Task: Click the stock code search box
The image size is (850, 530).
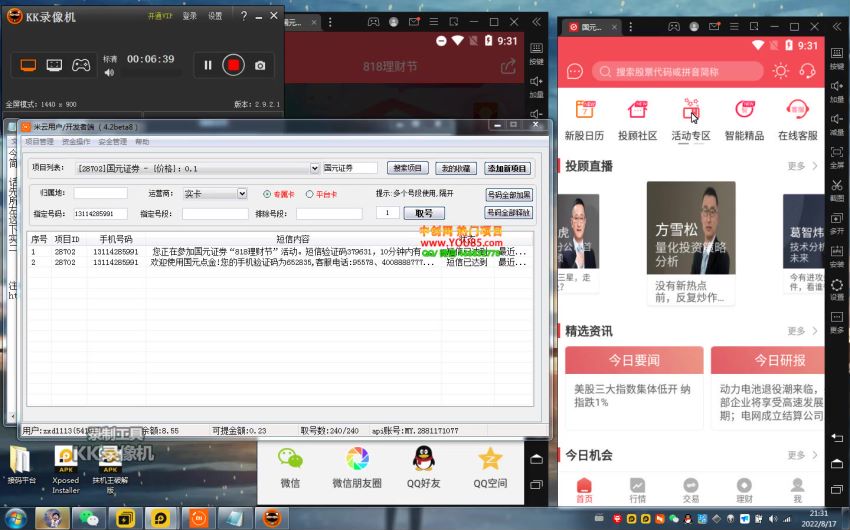Action: tap(678, 72)
